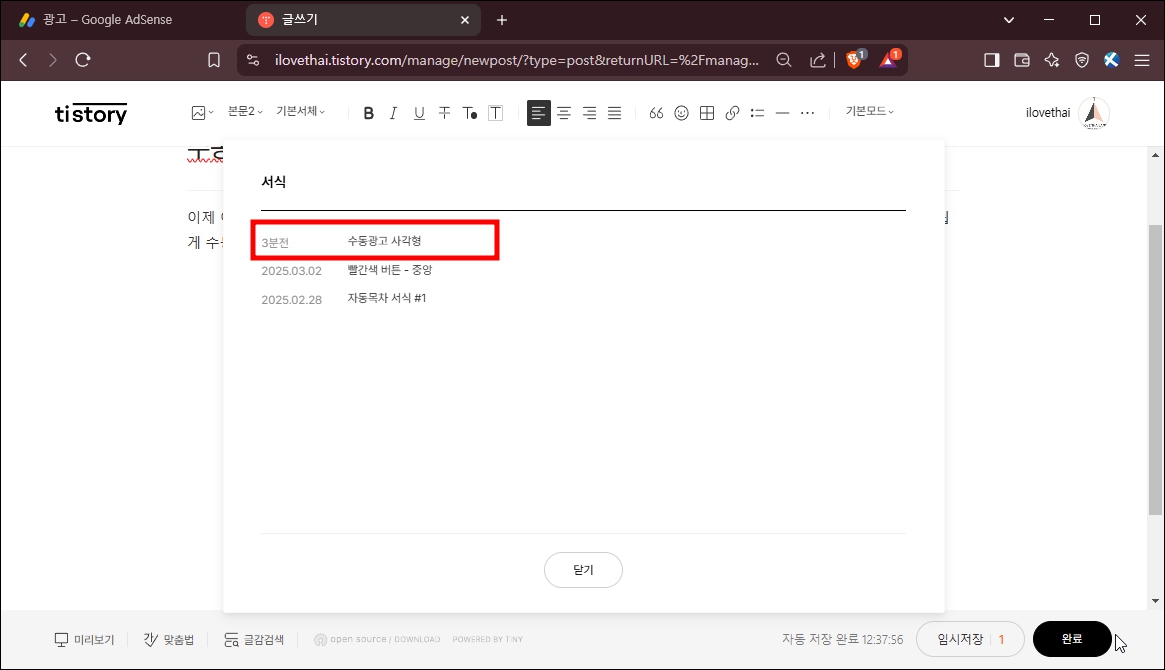
Task: Open the 기본모드 editor mode dropdown
Action: [x=866, y=111]
